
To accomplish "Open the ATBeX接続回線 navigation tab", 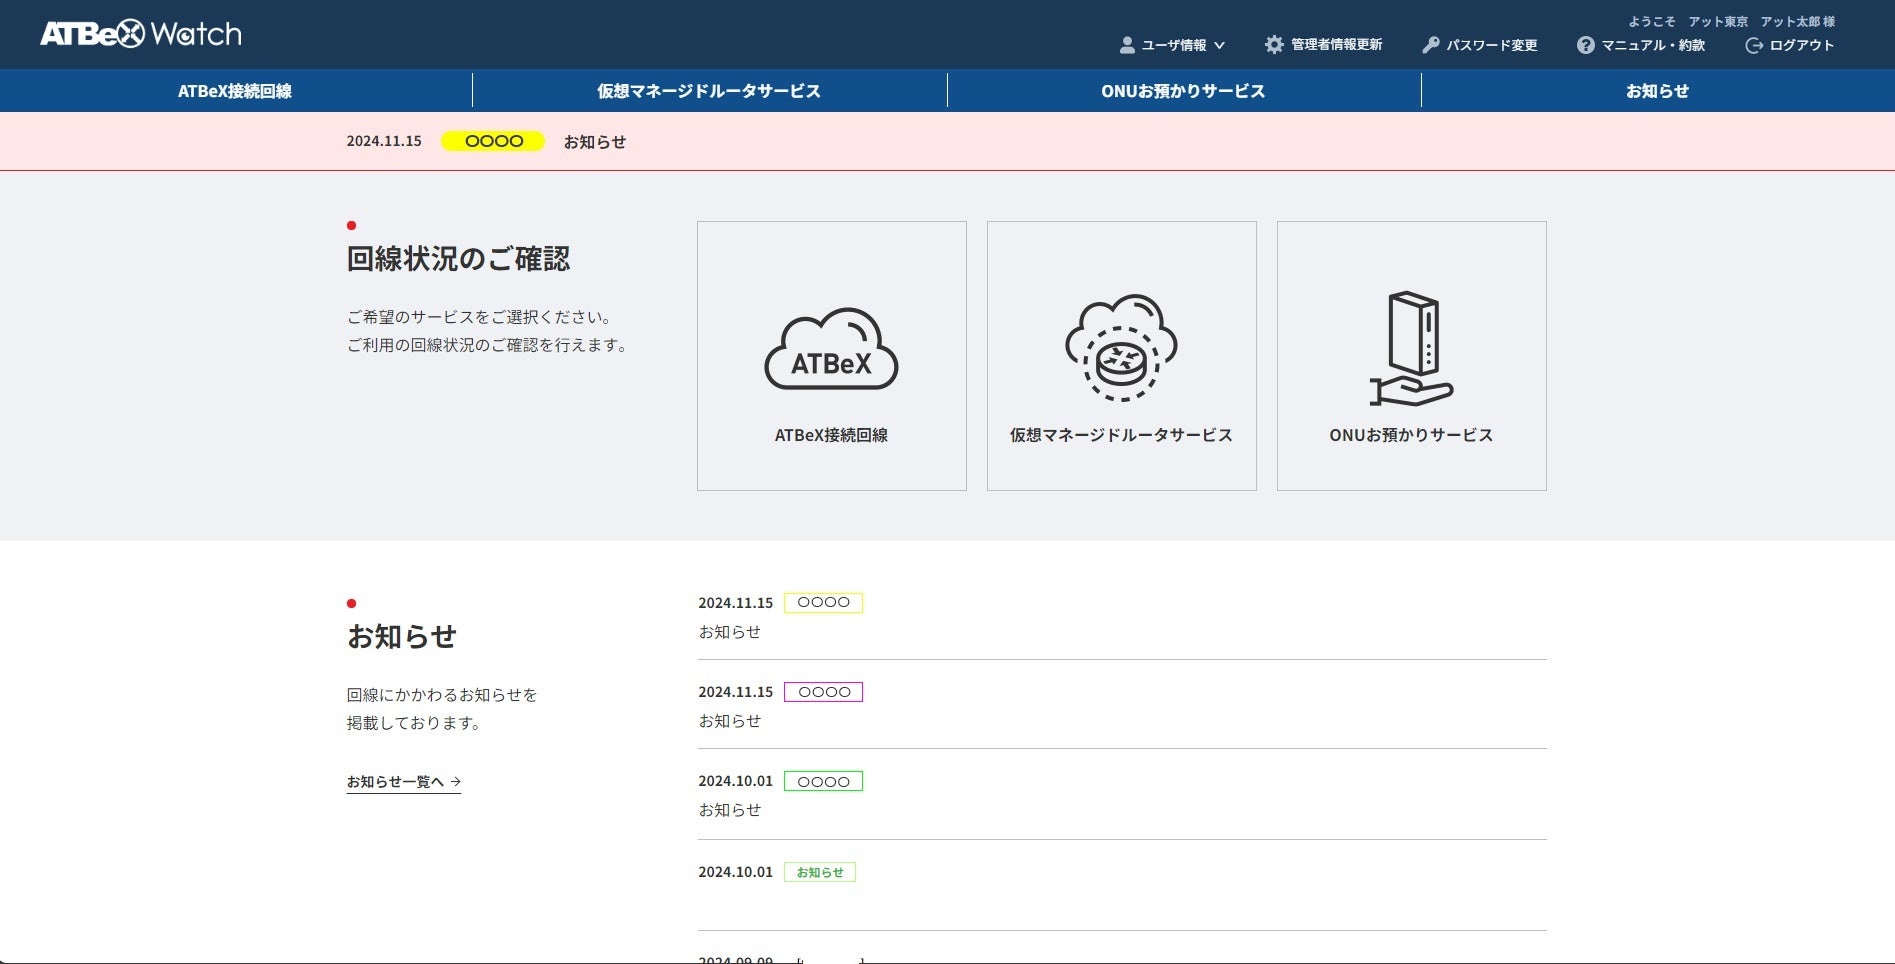I will pyautogui.click(x=235, y=91).
